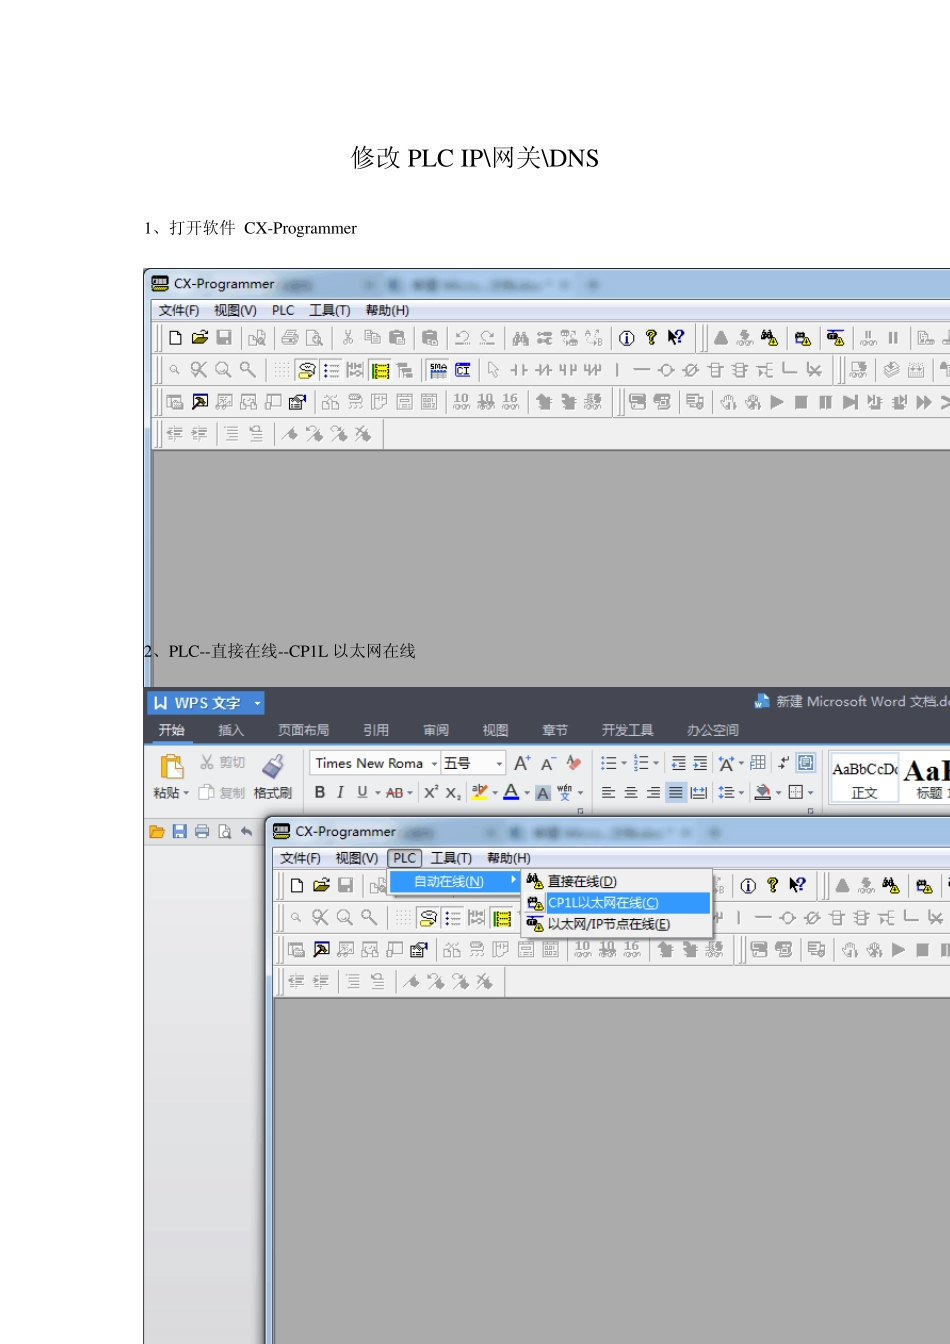Screen dimensions: 950x1344
Task: Click the font color A swatch
Action: point(511,792)
